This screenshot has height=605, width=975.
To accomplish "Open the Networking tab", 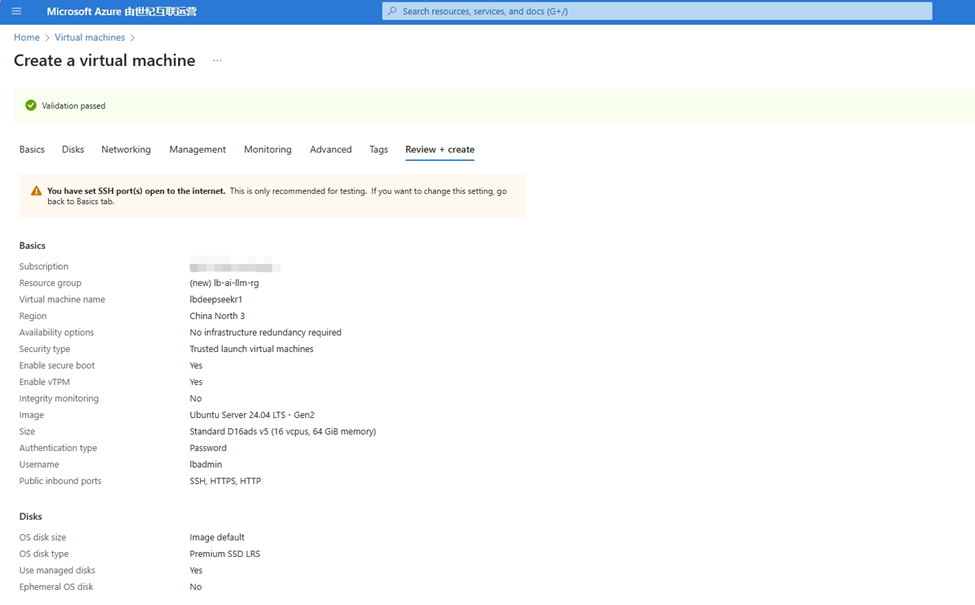I will tap(126, 150).
